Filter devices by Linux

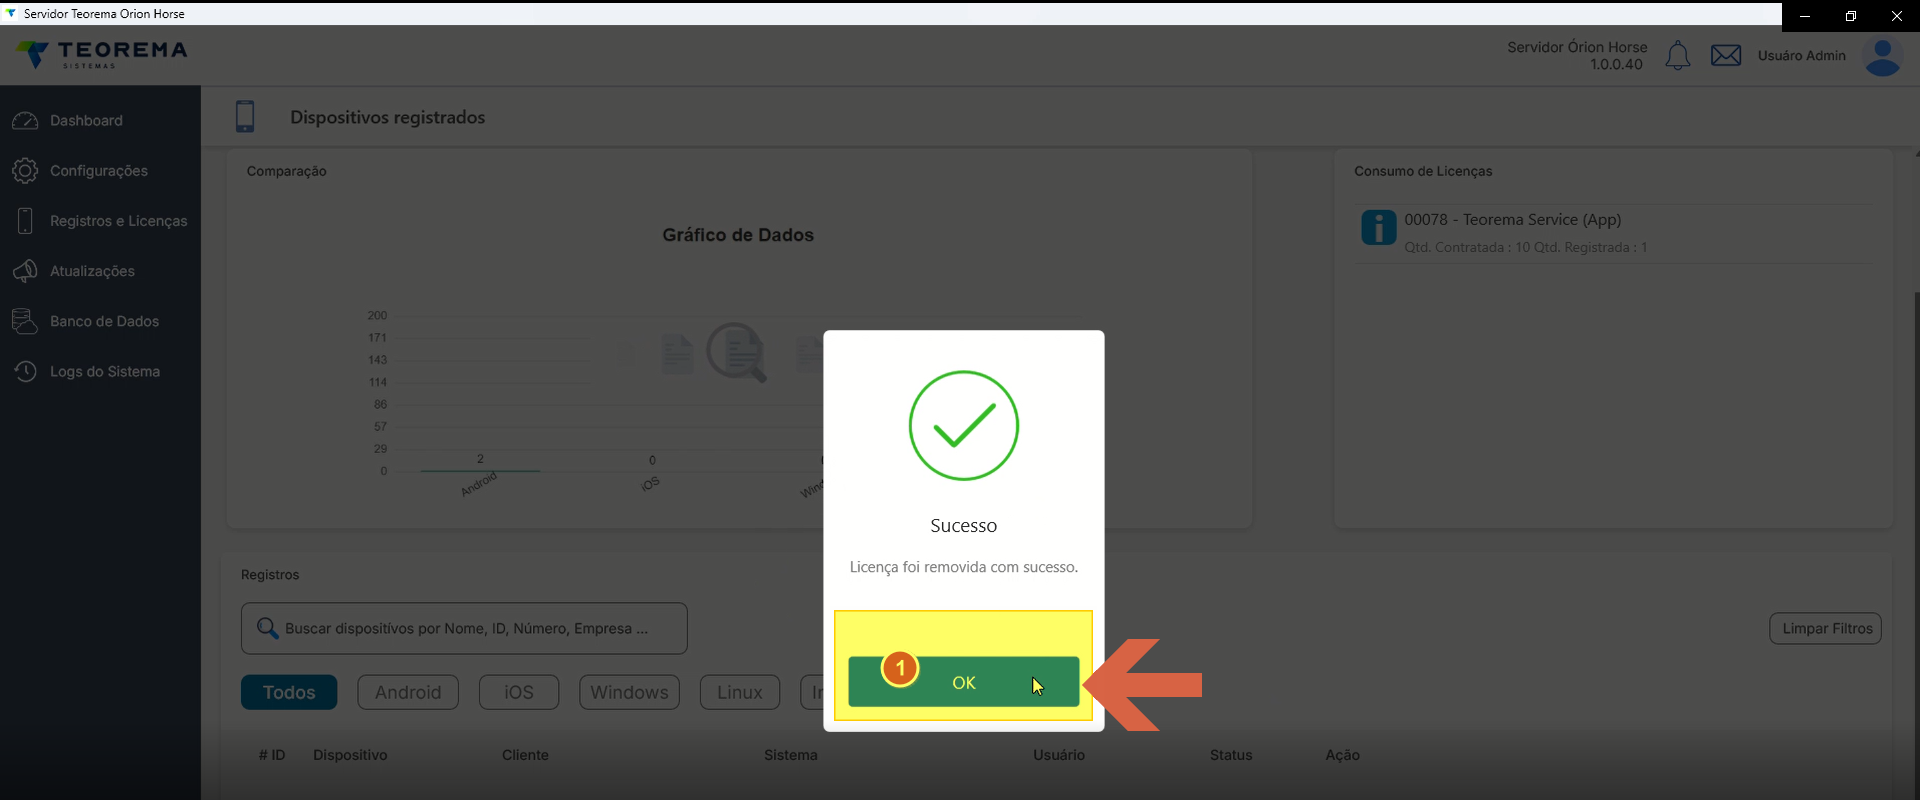[740, 692]
